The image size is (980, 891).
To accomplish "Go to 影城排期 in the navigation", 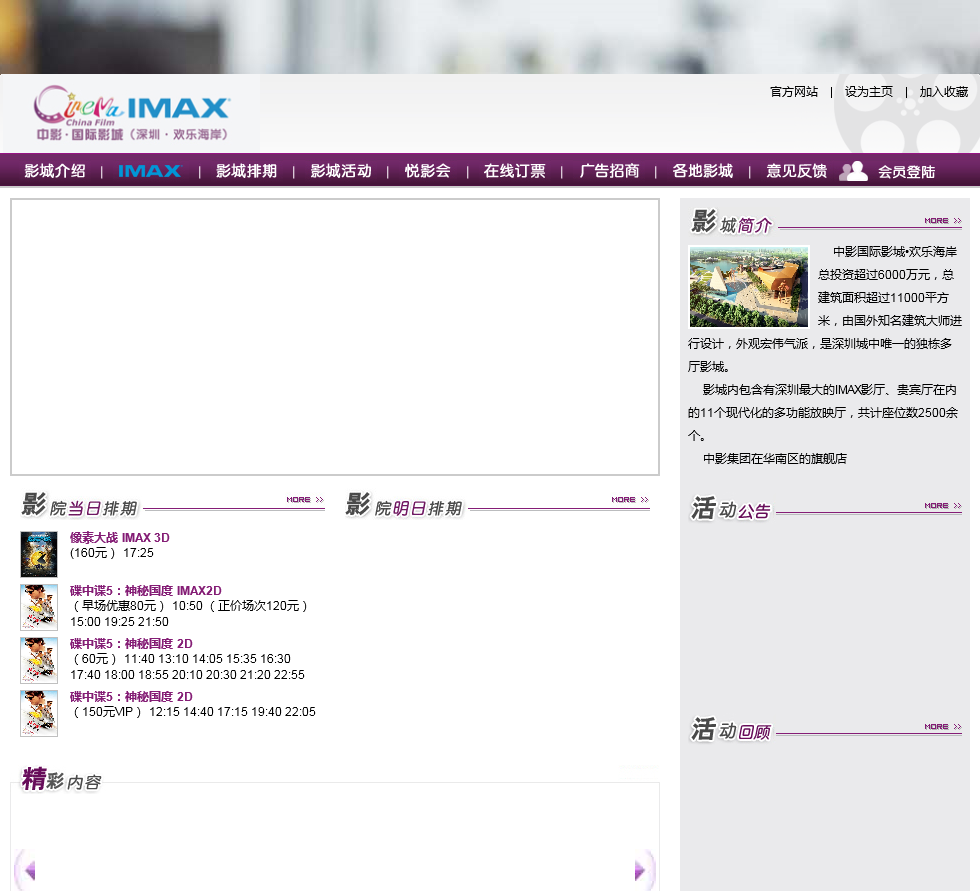I will click(246, 171).
